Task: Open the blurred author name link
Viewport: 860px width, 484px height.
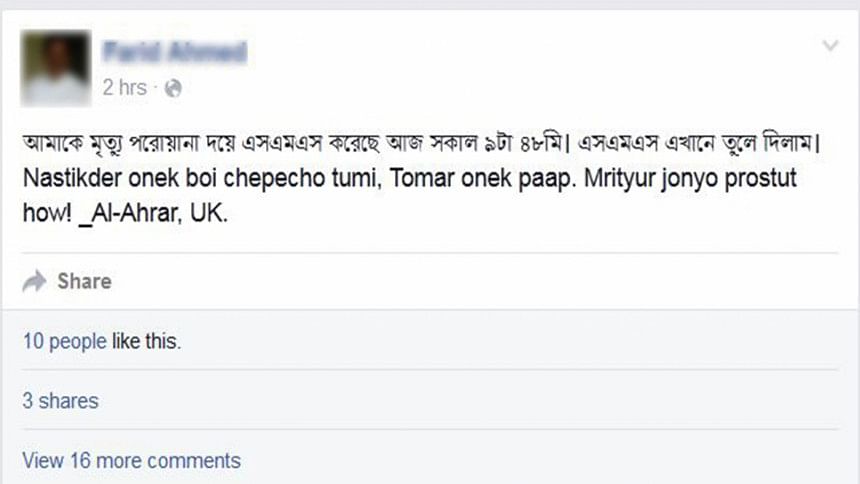Action: [x=174, y=51]
